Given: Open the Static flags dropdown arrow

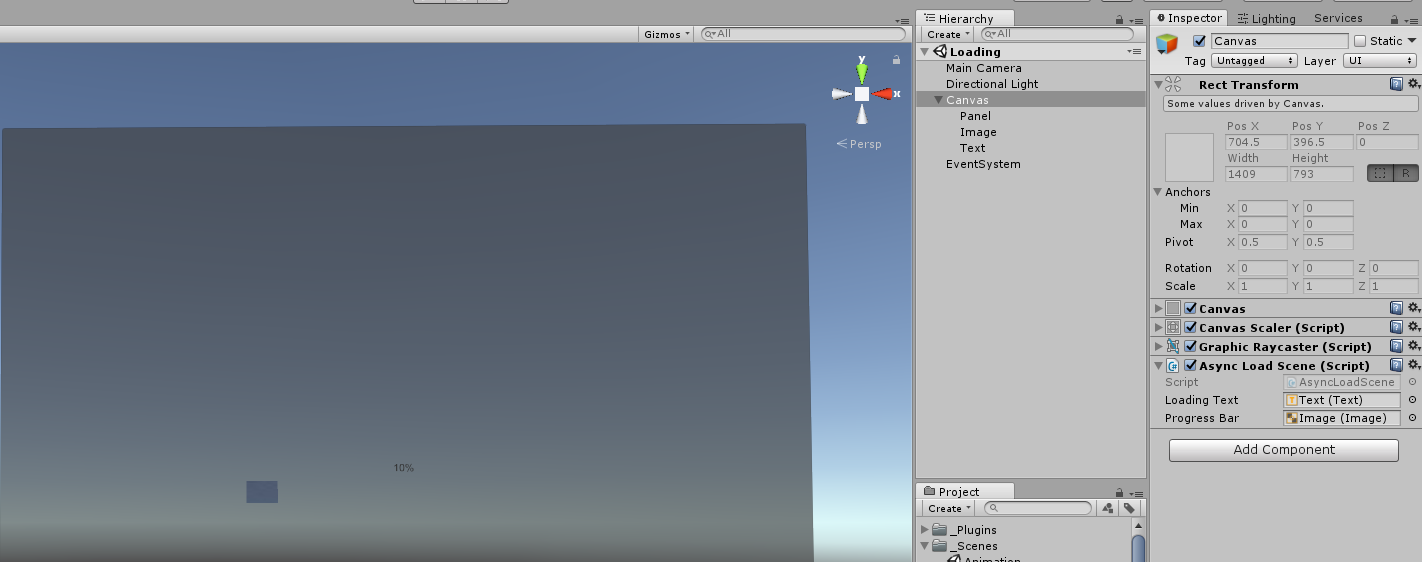Looking at the screenshot, I should [1413, 41].
